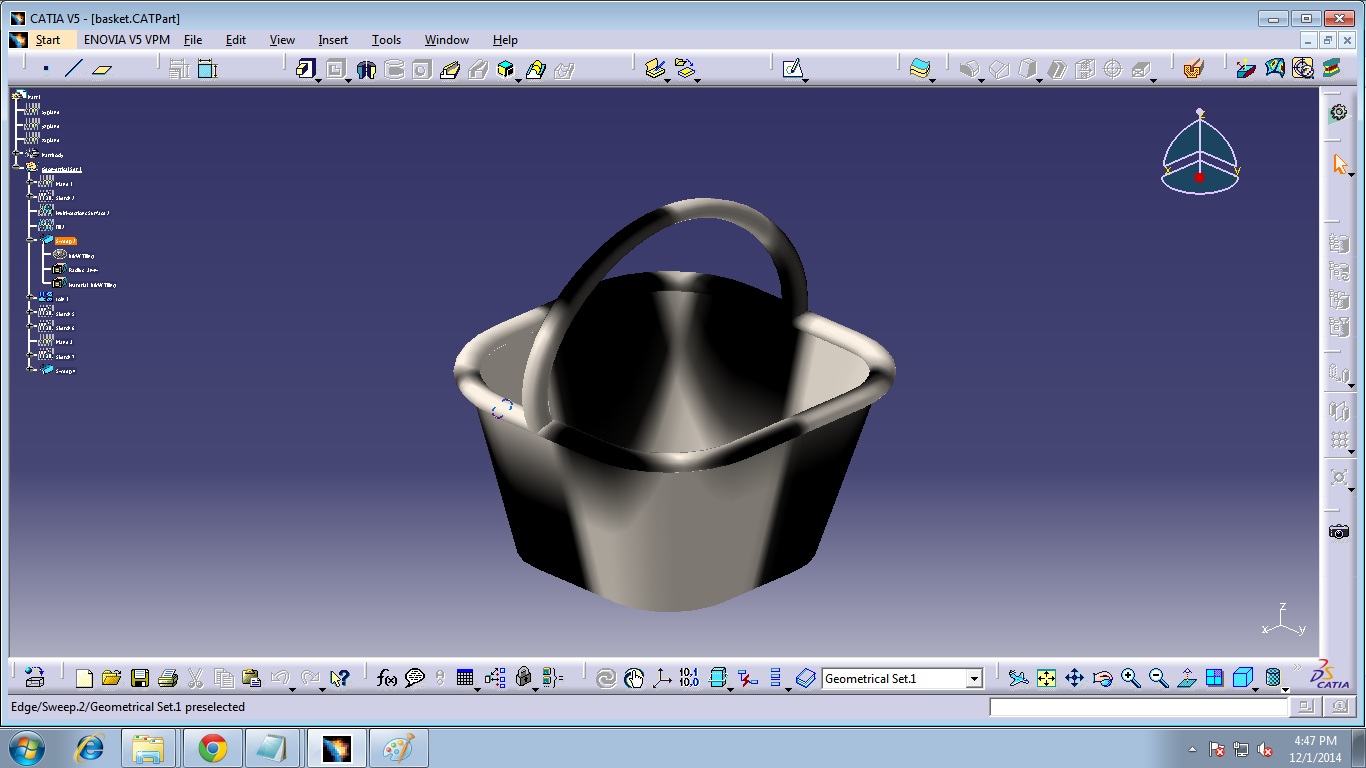
Task: Click the command input field in status bar
Action: (1139, 707)
